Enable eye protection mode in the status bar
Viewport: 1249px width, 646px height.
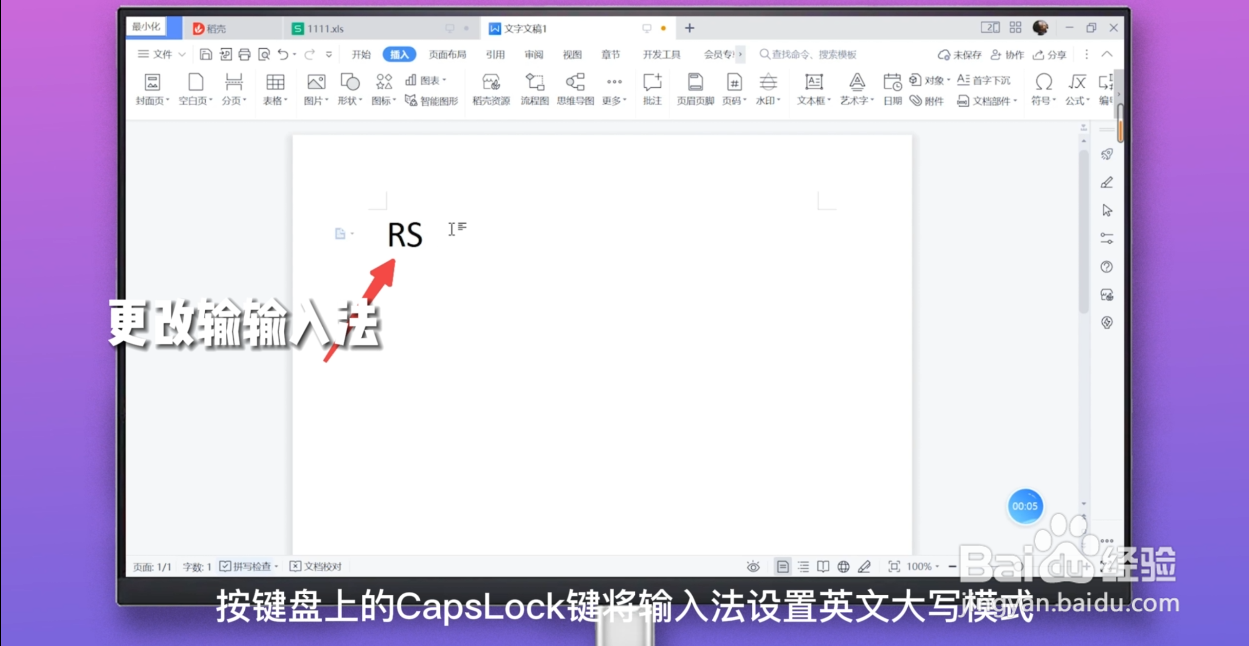754,565
